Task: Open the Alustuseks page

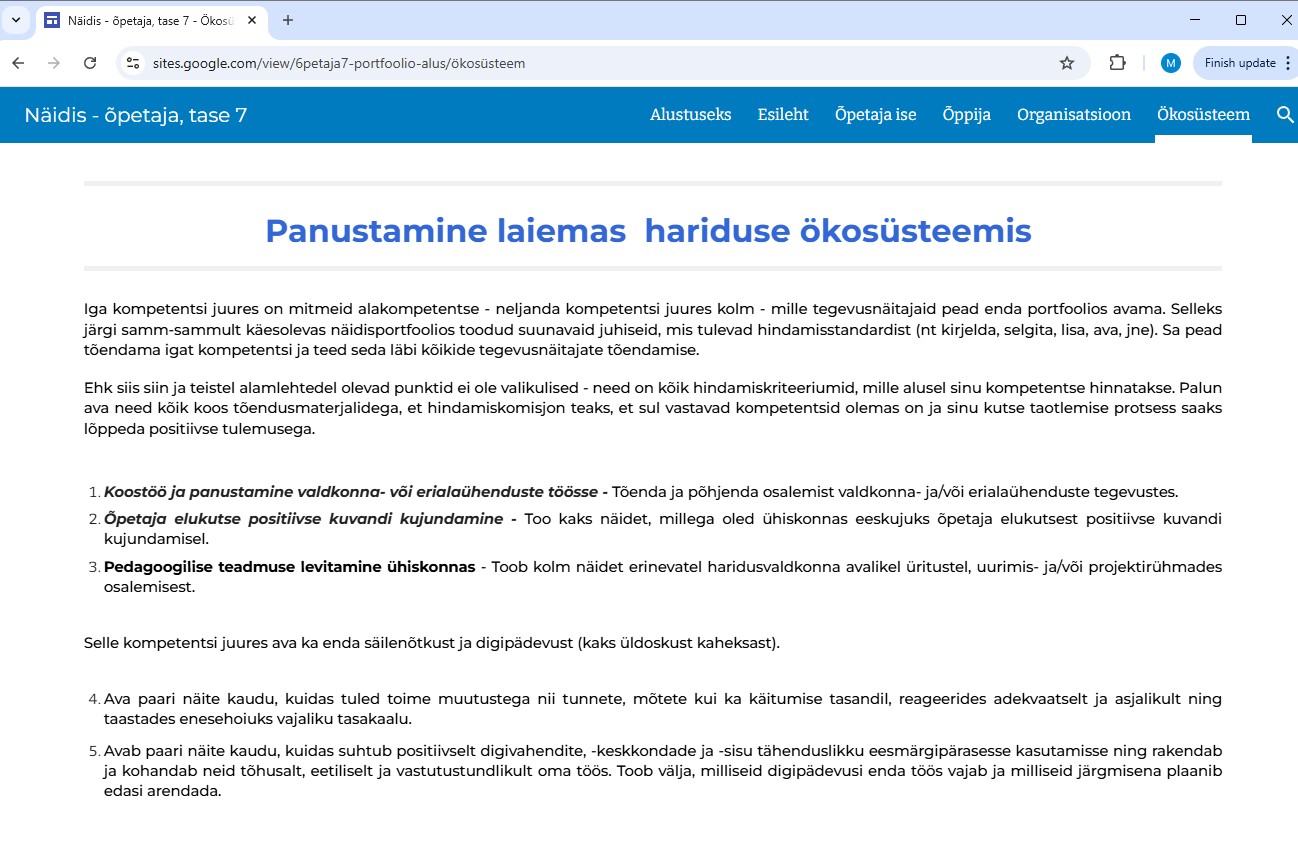Action: (690, 115)
